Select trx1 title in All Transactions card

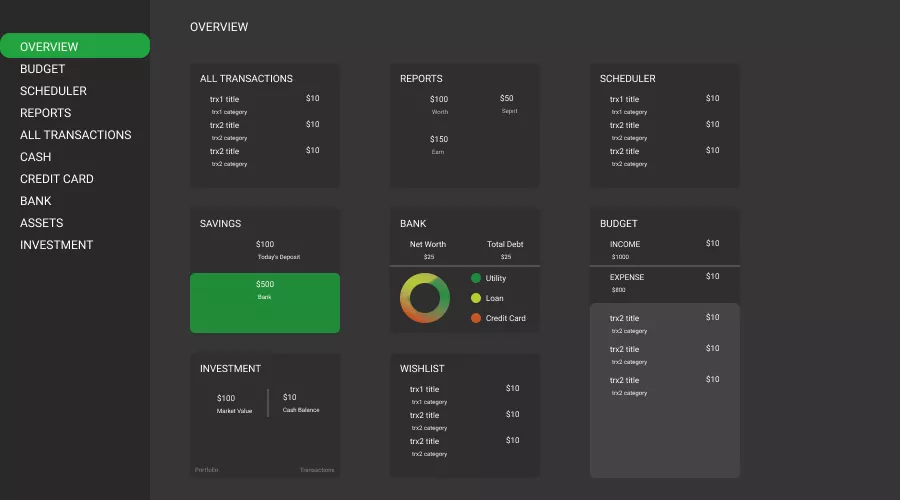[x=224, y=99]
